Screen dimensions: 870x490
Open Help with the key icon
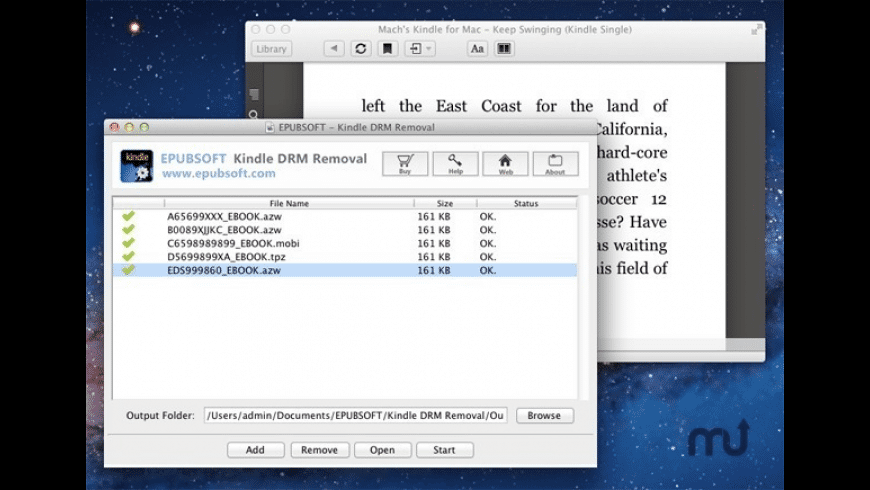455,163
